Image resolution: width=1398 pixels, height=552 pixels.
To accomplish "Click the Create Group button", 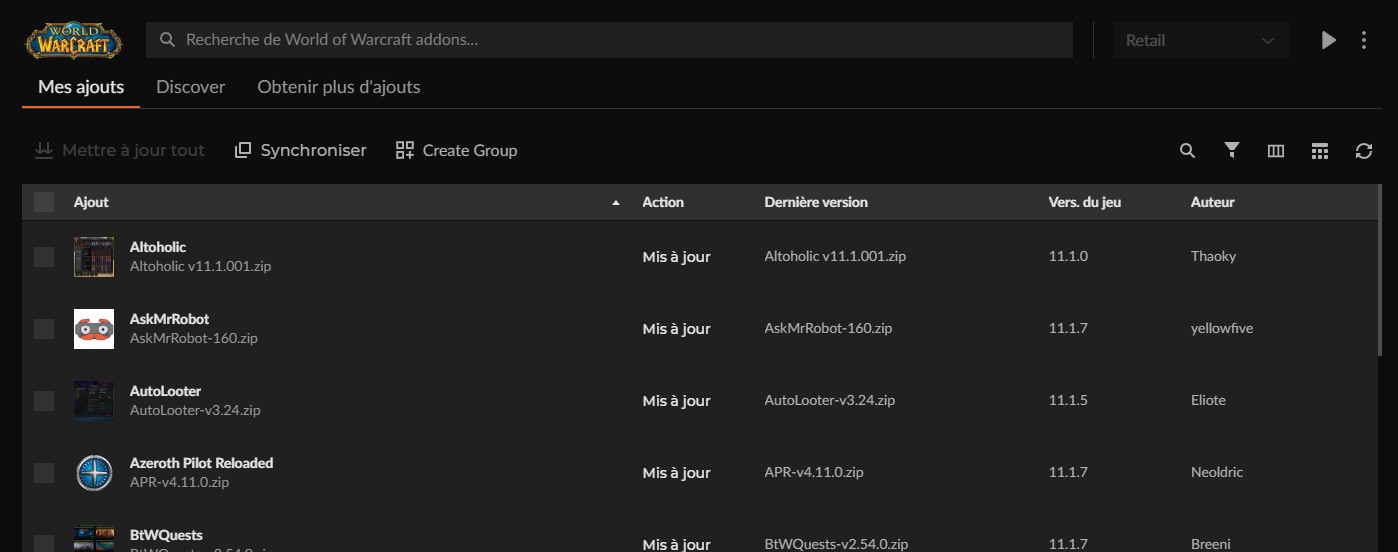I will click(x=456, y=150).
